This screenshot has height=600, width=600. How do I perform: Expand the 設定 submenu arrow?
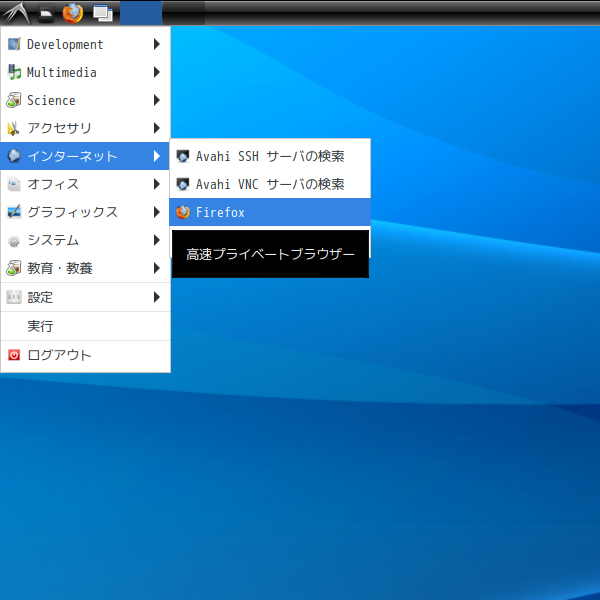pyautogui.click(x=157, y=297)
